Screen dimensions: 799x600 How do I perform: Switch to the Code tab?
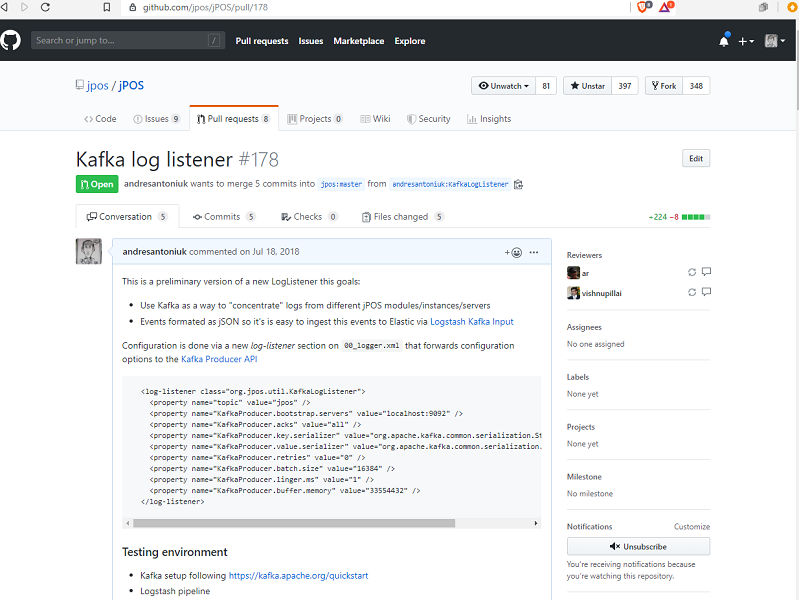click(x=100, y=119)
